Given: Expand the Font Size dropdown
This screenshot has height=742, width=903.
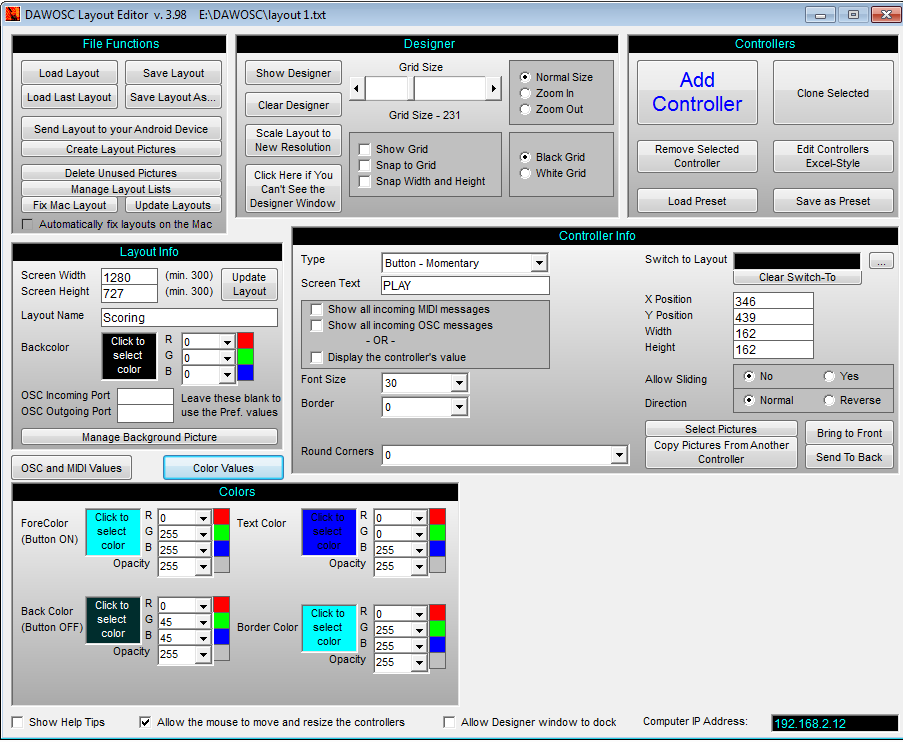Looking at the screenshot, I should pos(459,383).
